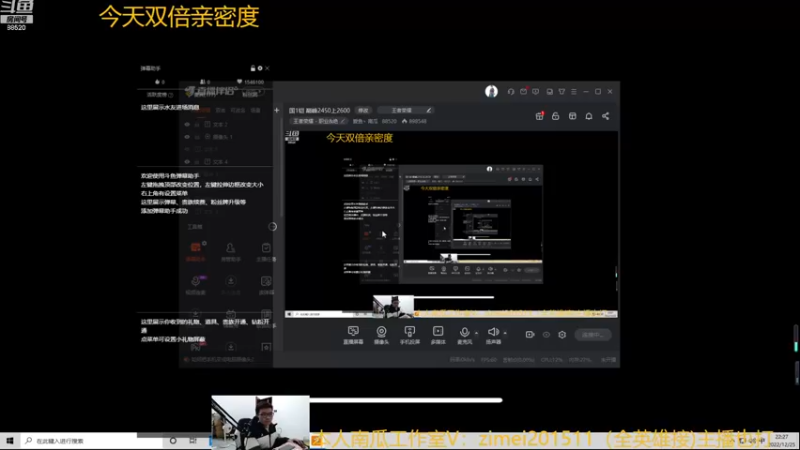The image size is (800, 450).
Task: Toggle preview eye icon in bottom control bar
Action: tap(546, 335)
